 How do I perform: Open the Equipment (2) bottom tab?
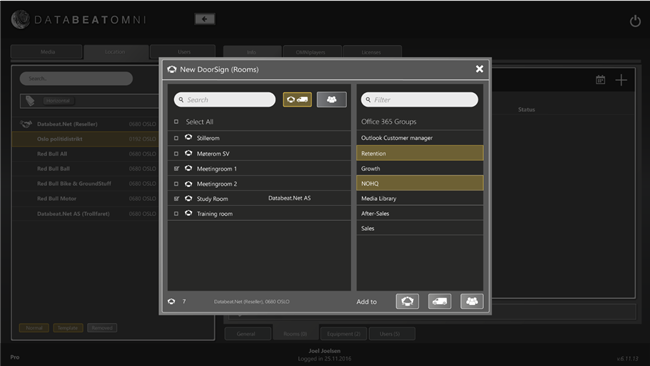point(343,334)
